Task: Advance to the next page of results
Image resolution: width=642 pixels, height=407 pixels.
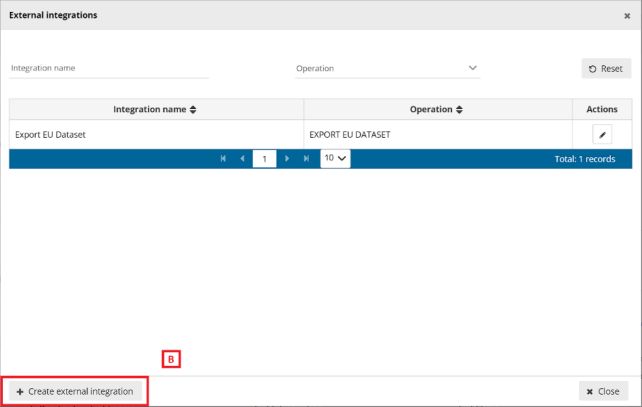Action: point(287,159)
